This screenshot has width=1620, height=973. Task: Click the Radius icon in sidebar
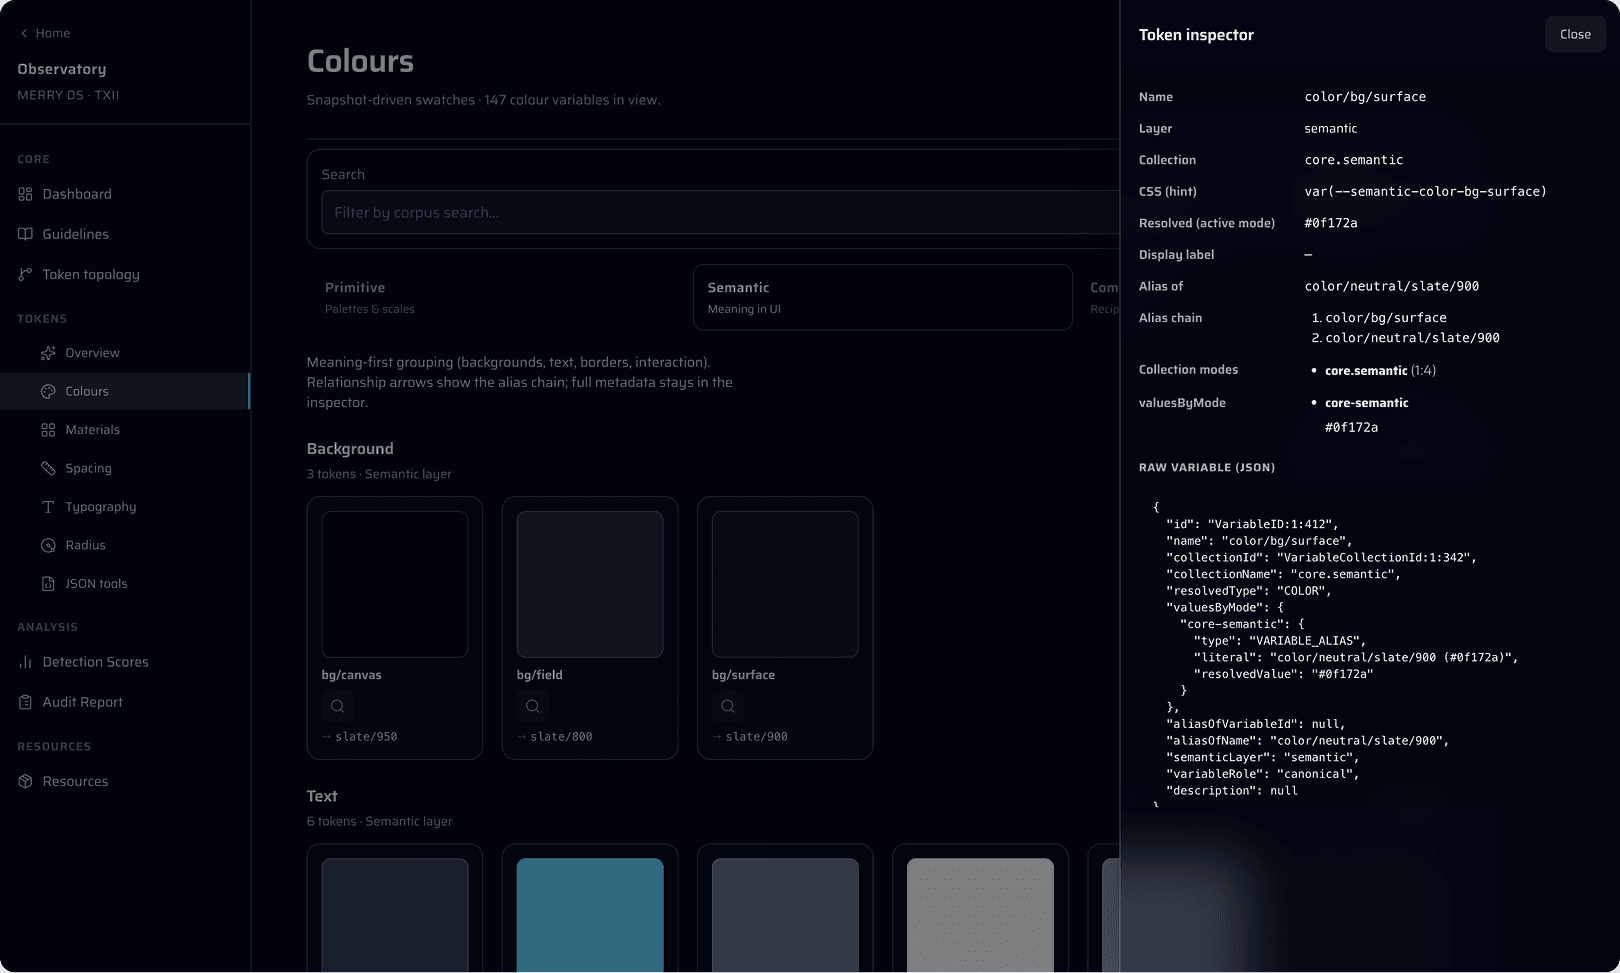coord(48,545)
